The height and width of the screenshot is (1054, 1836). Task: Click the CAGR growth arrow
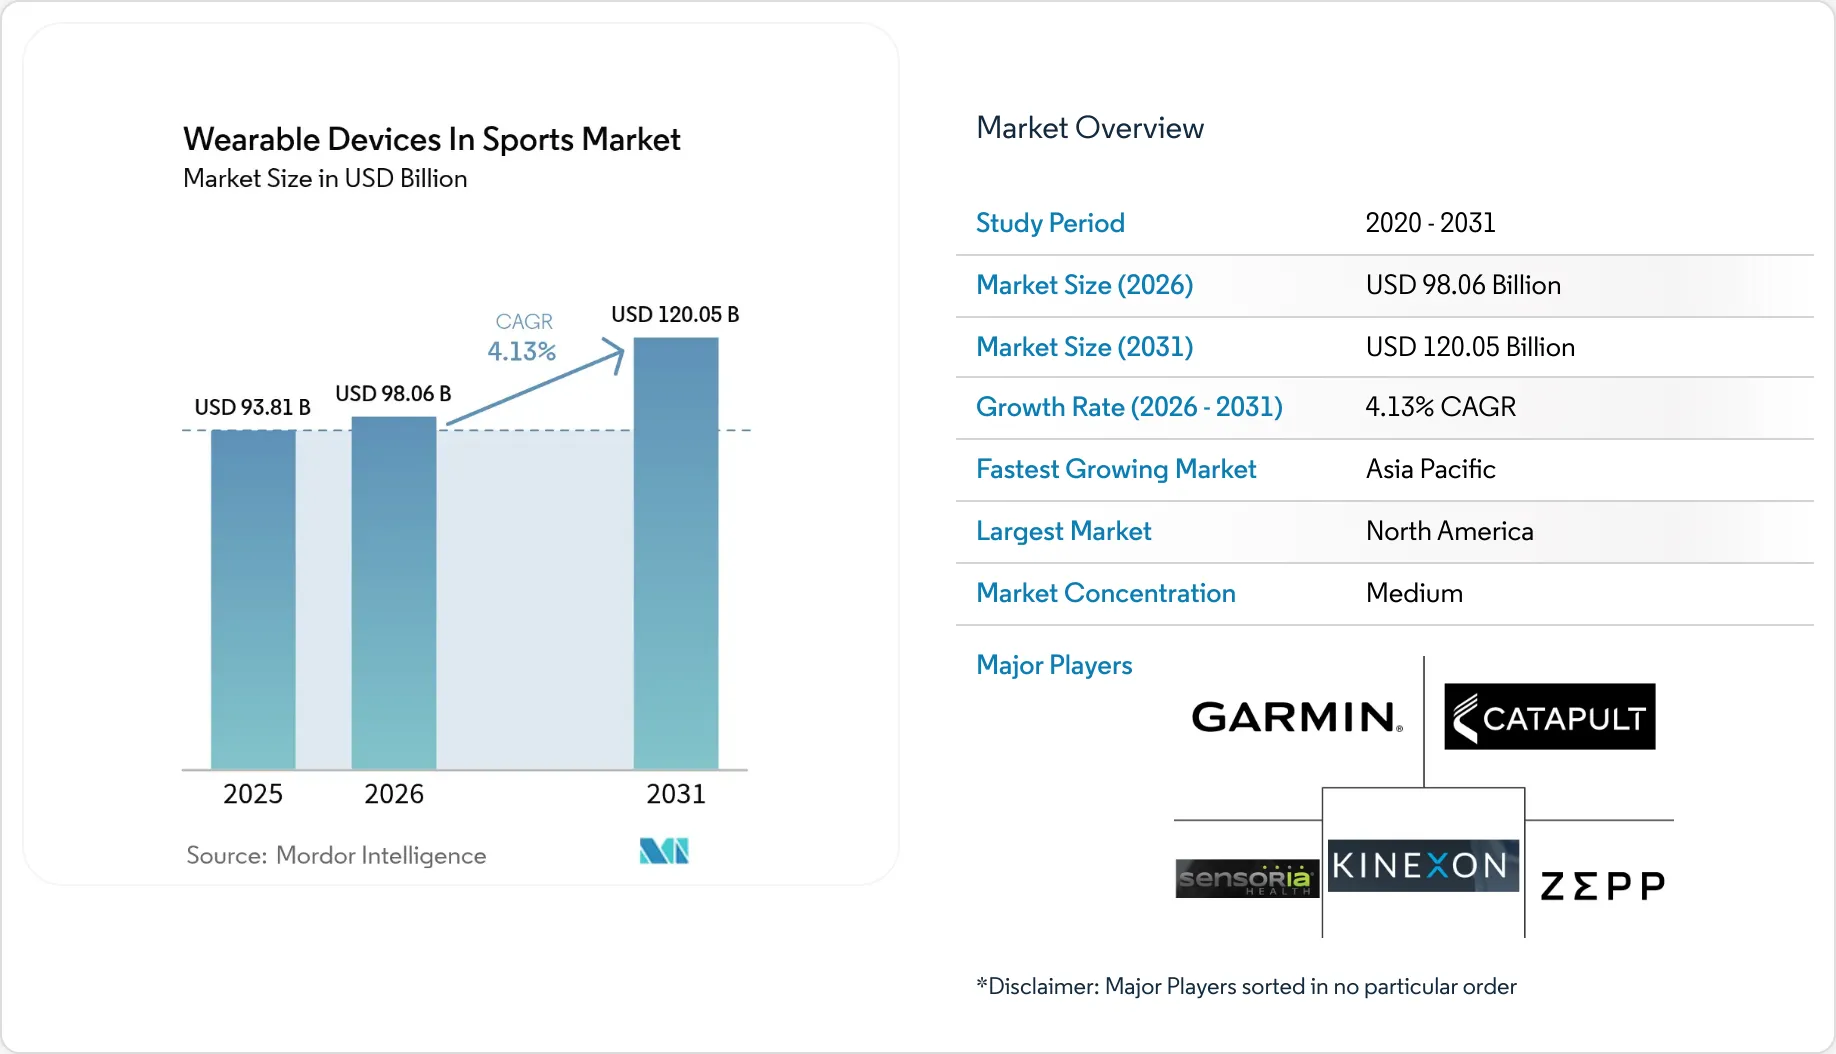tap(535, 381)
